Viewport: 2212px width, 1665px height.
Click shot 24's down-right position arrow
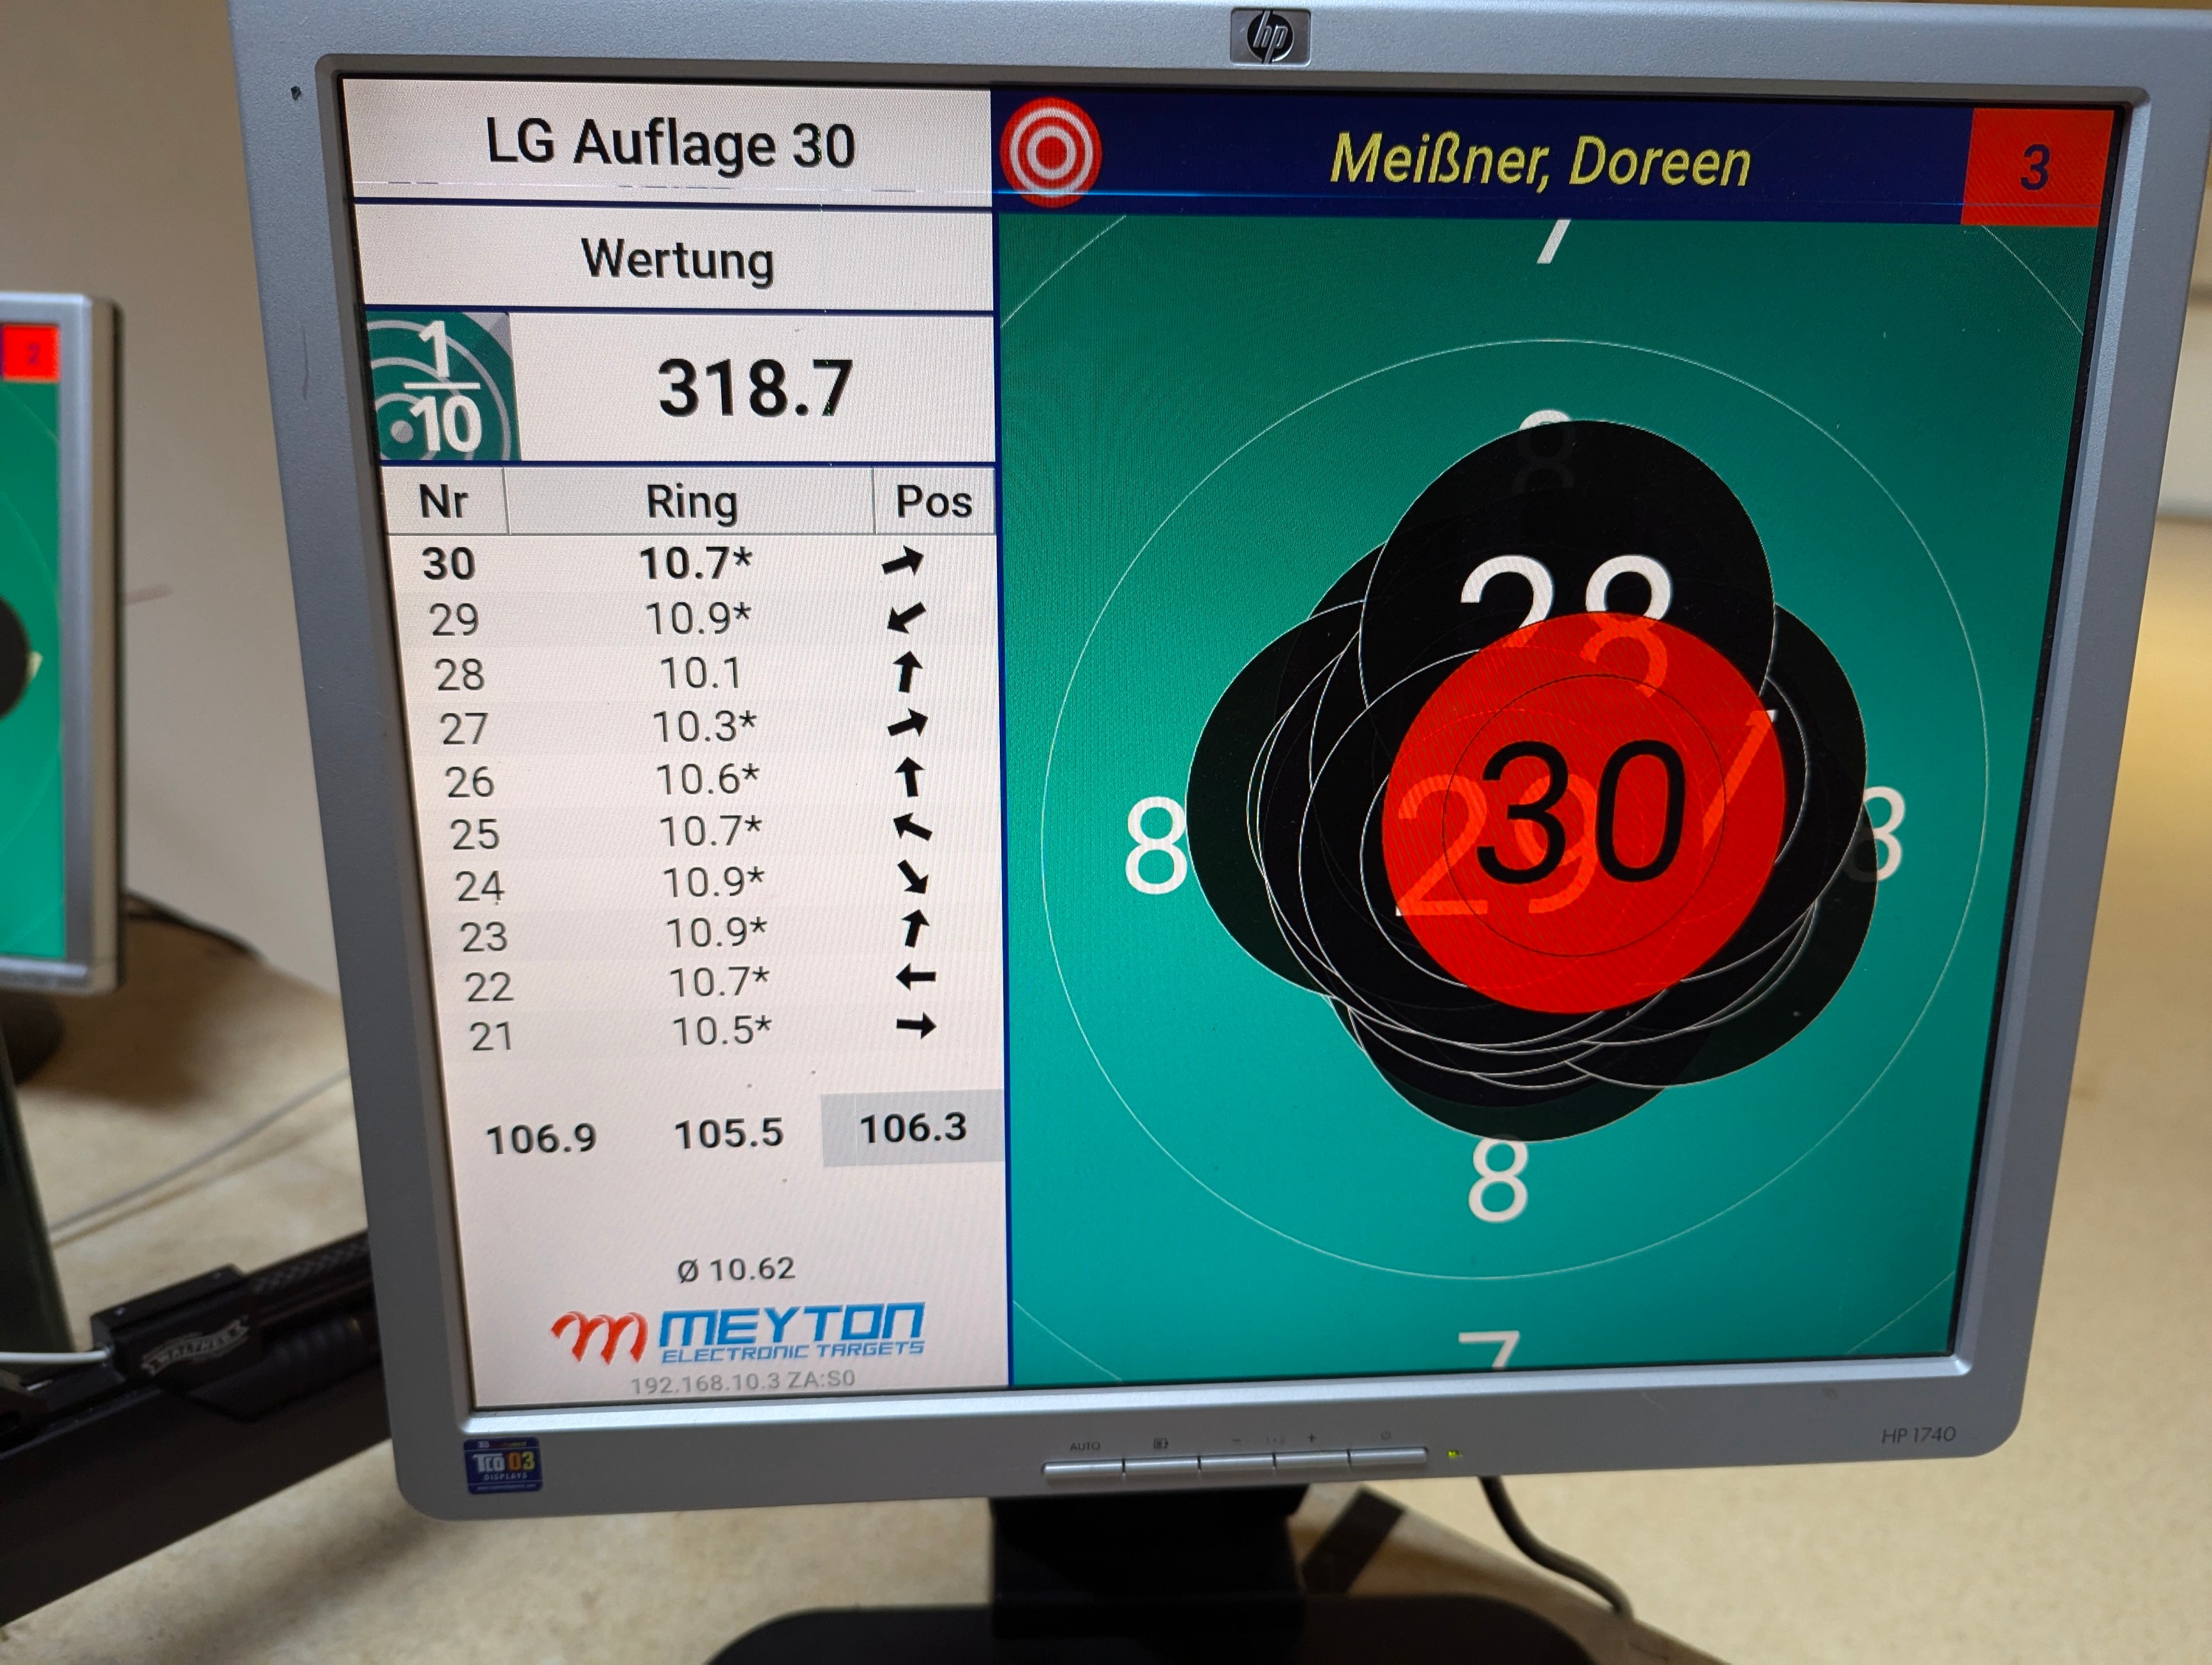click(912, 878)
